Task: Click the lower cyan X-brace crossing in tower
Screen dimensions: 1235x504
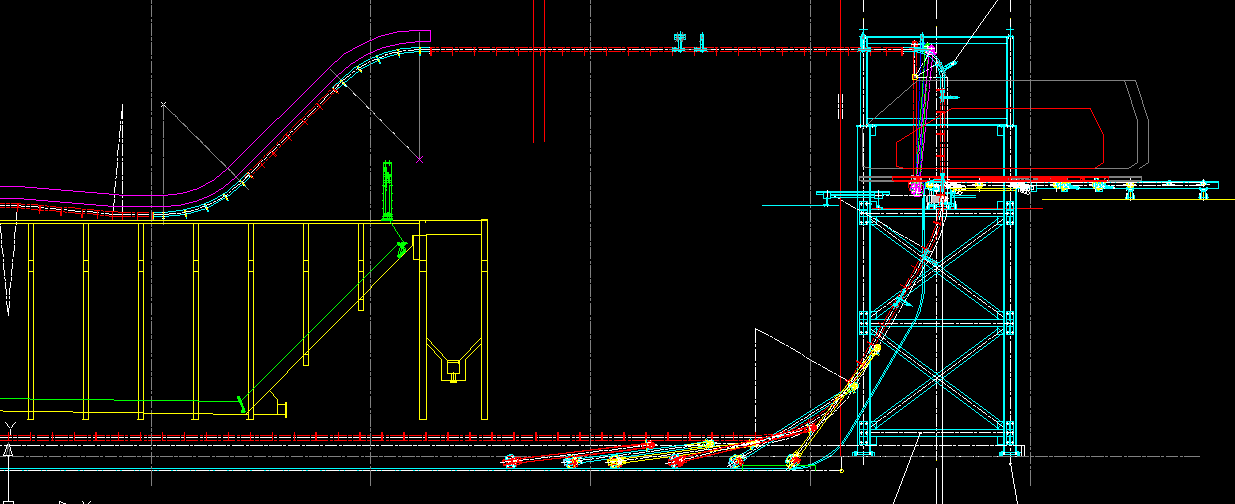Action: click(x=934, y=379)
